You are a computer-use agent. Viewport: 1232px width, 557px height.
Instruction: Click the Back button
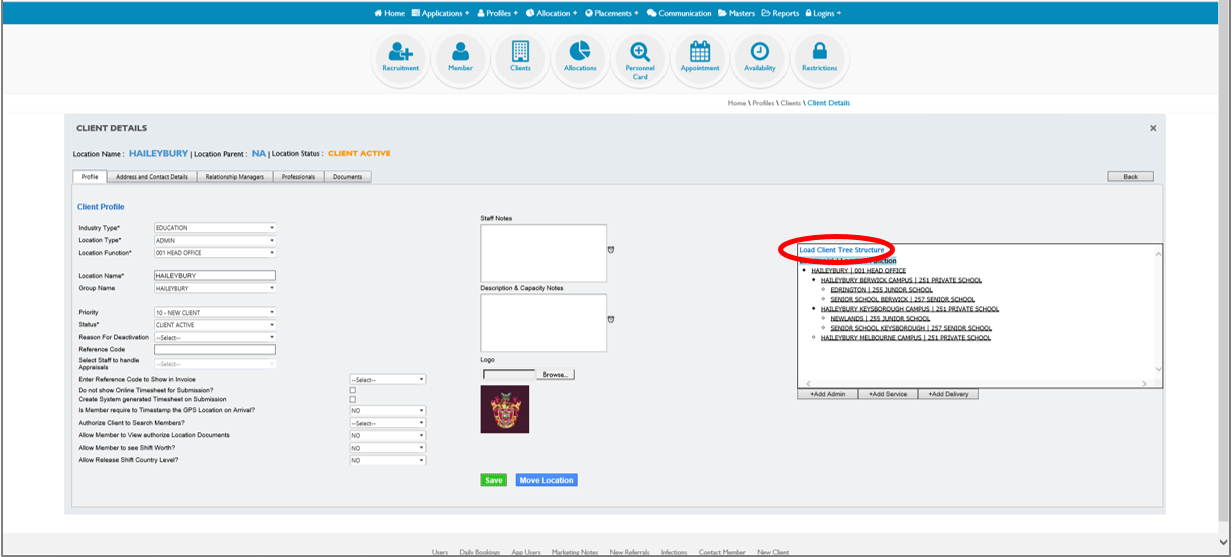tap(1131, 176)
